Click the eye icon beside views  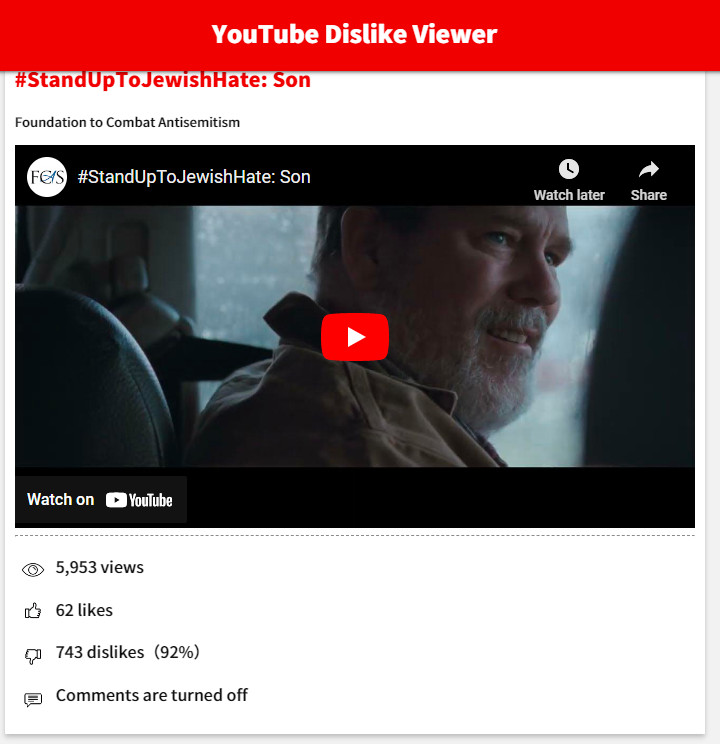tap(33, 569)
